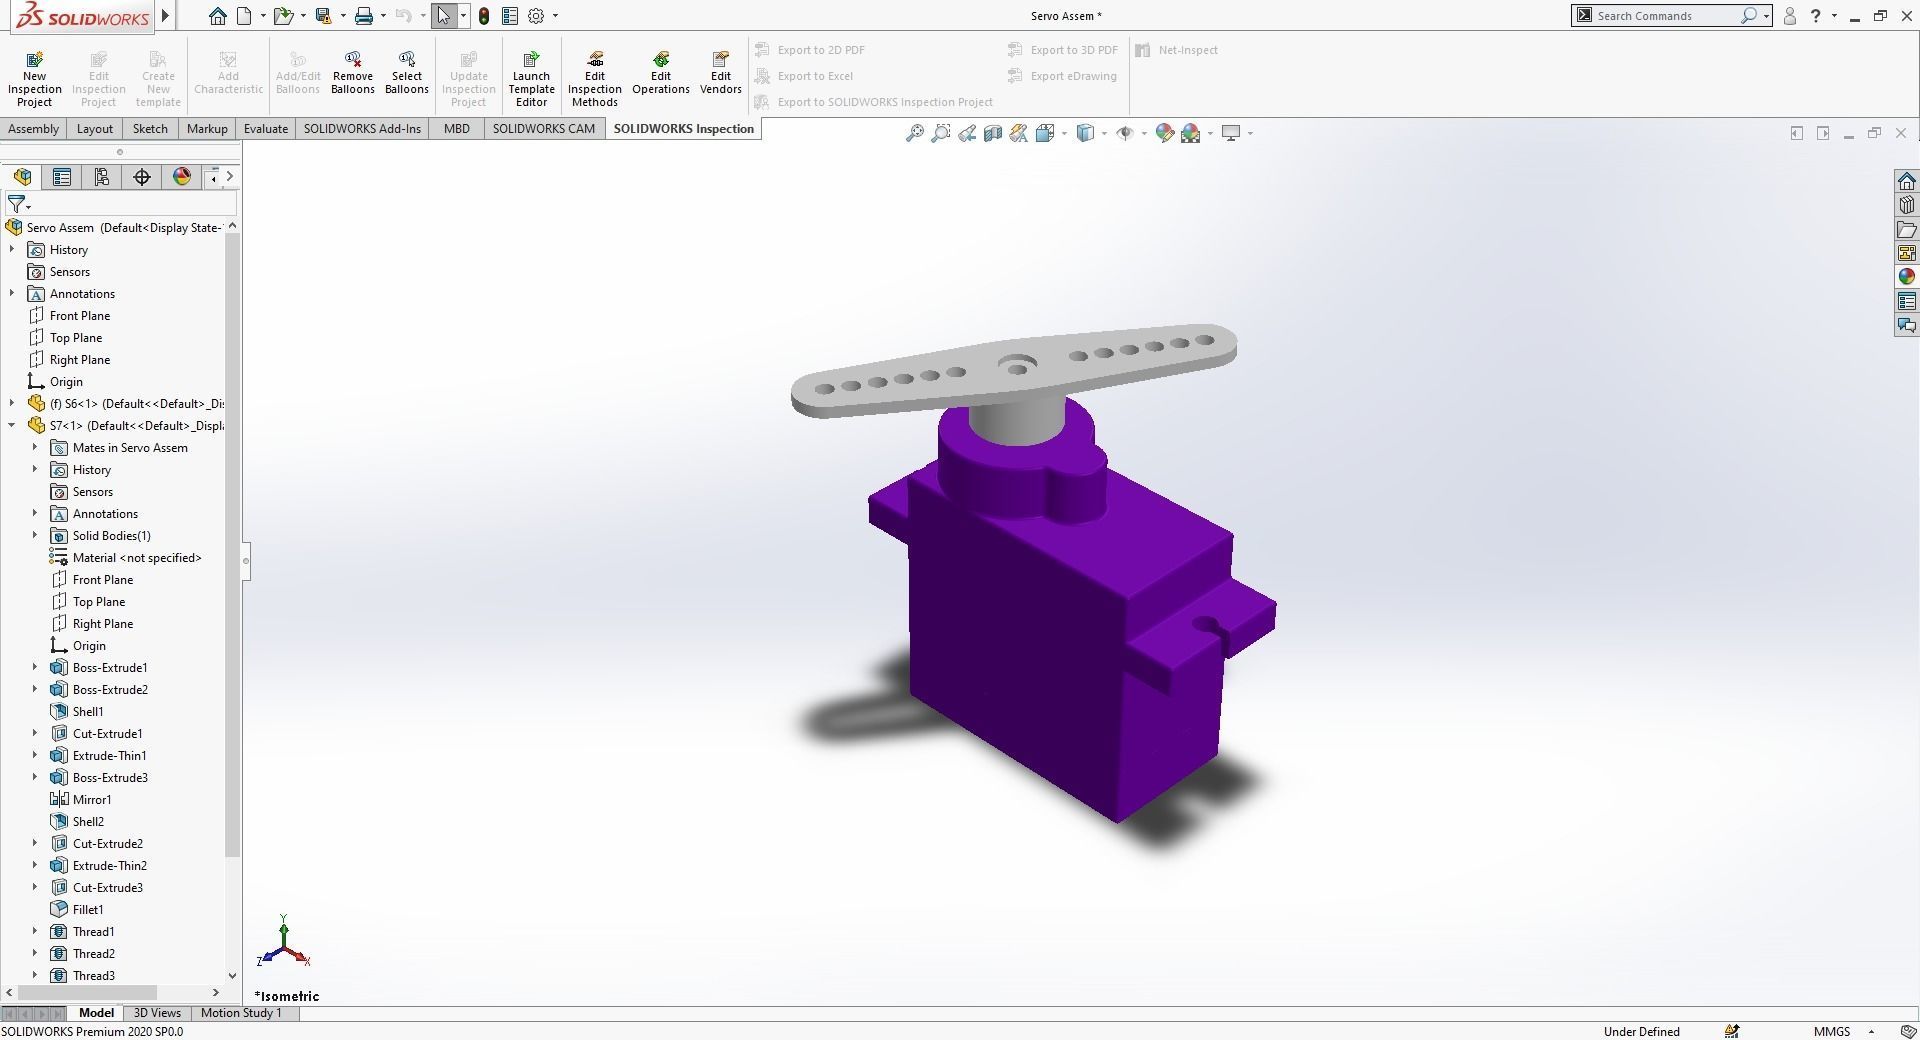Switch to the ConfigurationManager panel tab
The width and height of the screenshot is (1920, 1040).
point(100,177)
